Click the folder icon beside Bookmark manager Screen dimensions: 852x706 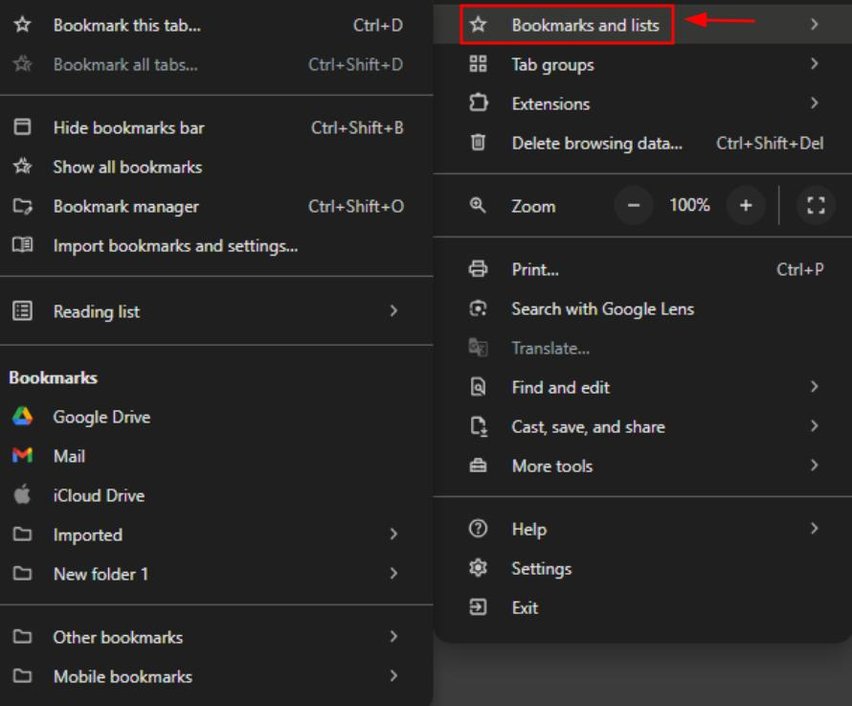22,206
